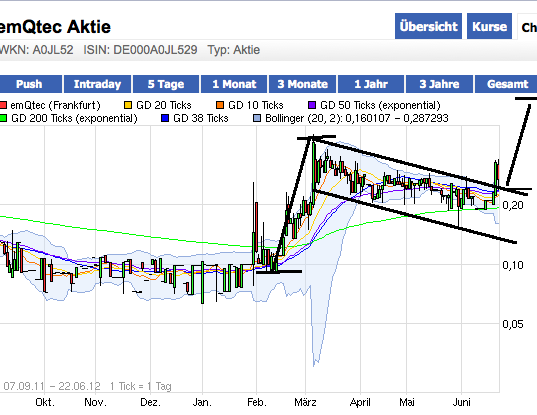This screenshot has width=537, height=415.
Task: Click the GD 20 Ticks legend label
Action: pos(164,105)
